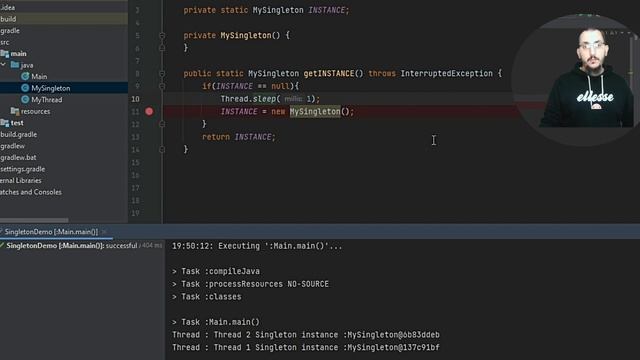This screenshot has width=640, height=360.
Task: Open settings.gradle file
Action: coord(23,169)
